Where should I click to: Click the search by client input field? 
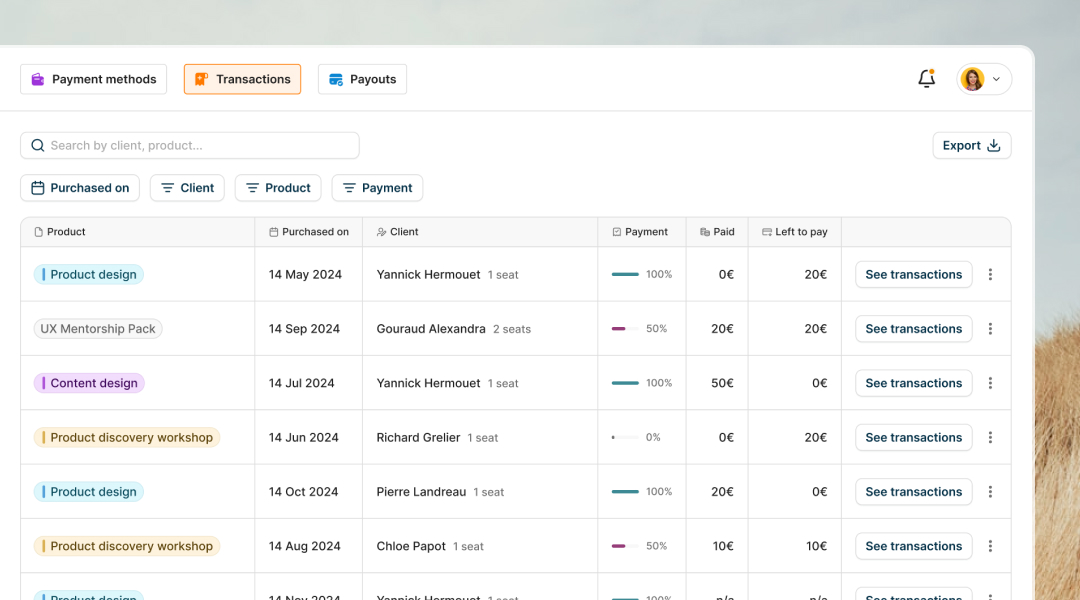tap(189, 145)
